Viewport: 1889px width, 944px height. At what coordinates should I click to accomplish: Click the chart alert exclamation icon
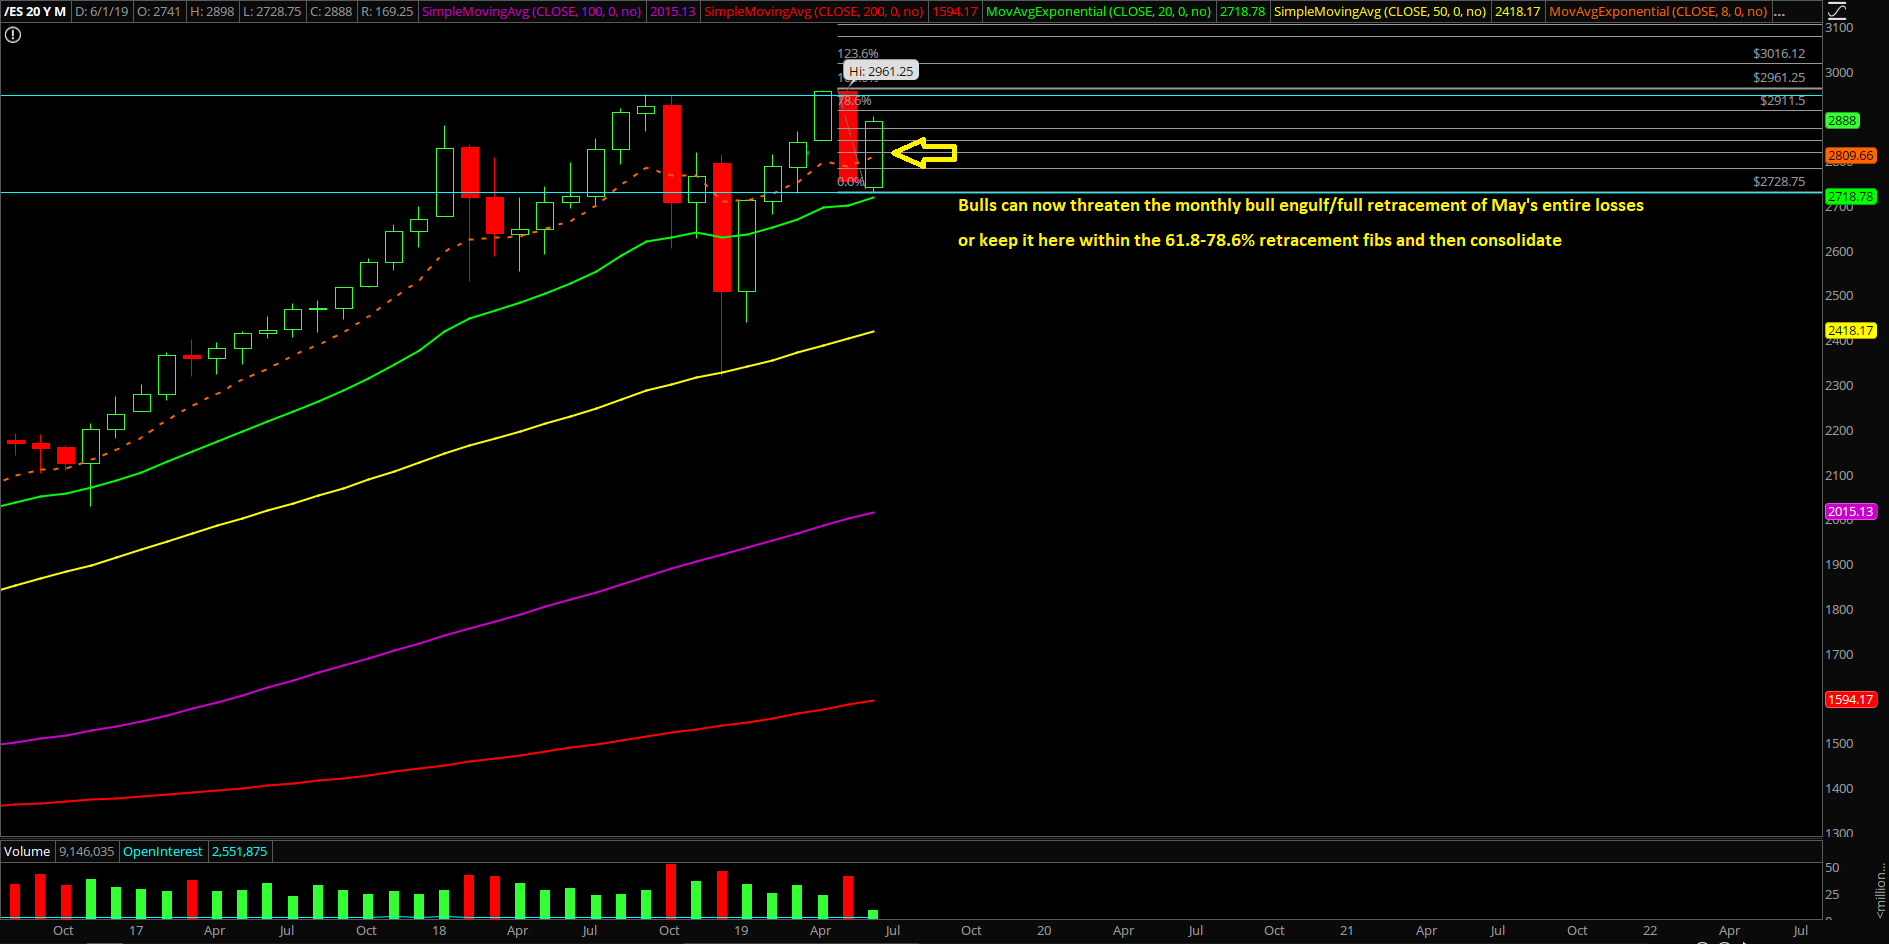click(12, 35)
